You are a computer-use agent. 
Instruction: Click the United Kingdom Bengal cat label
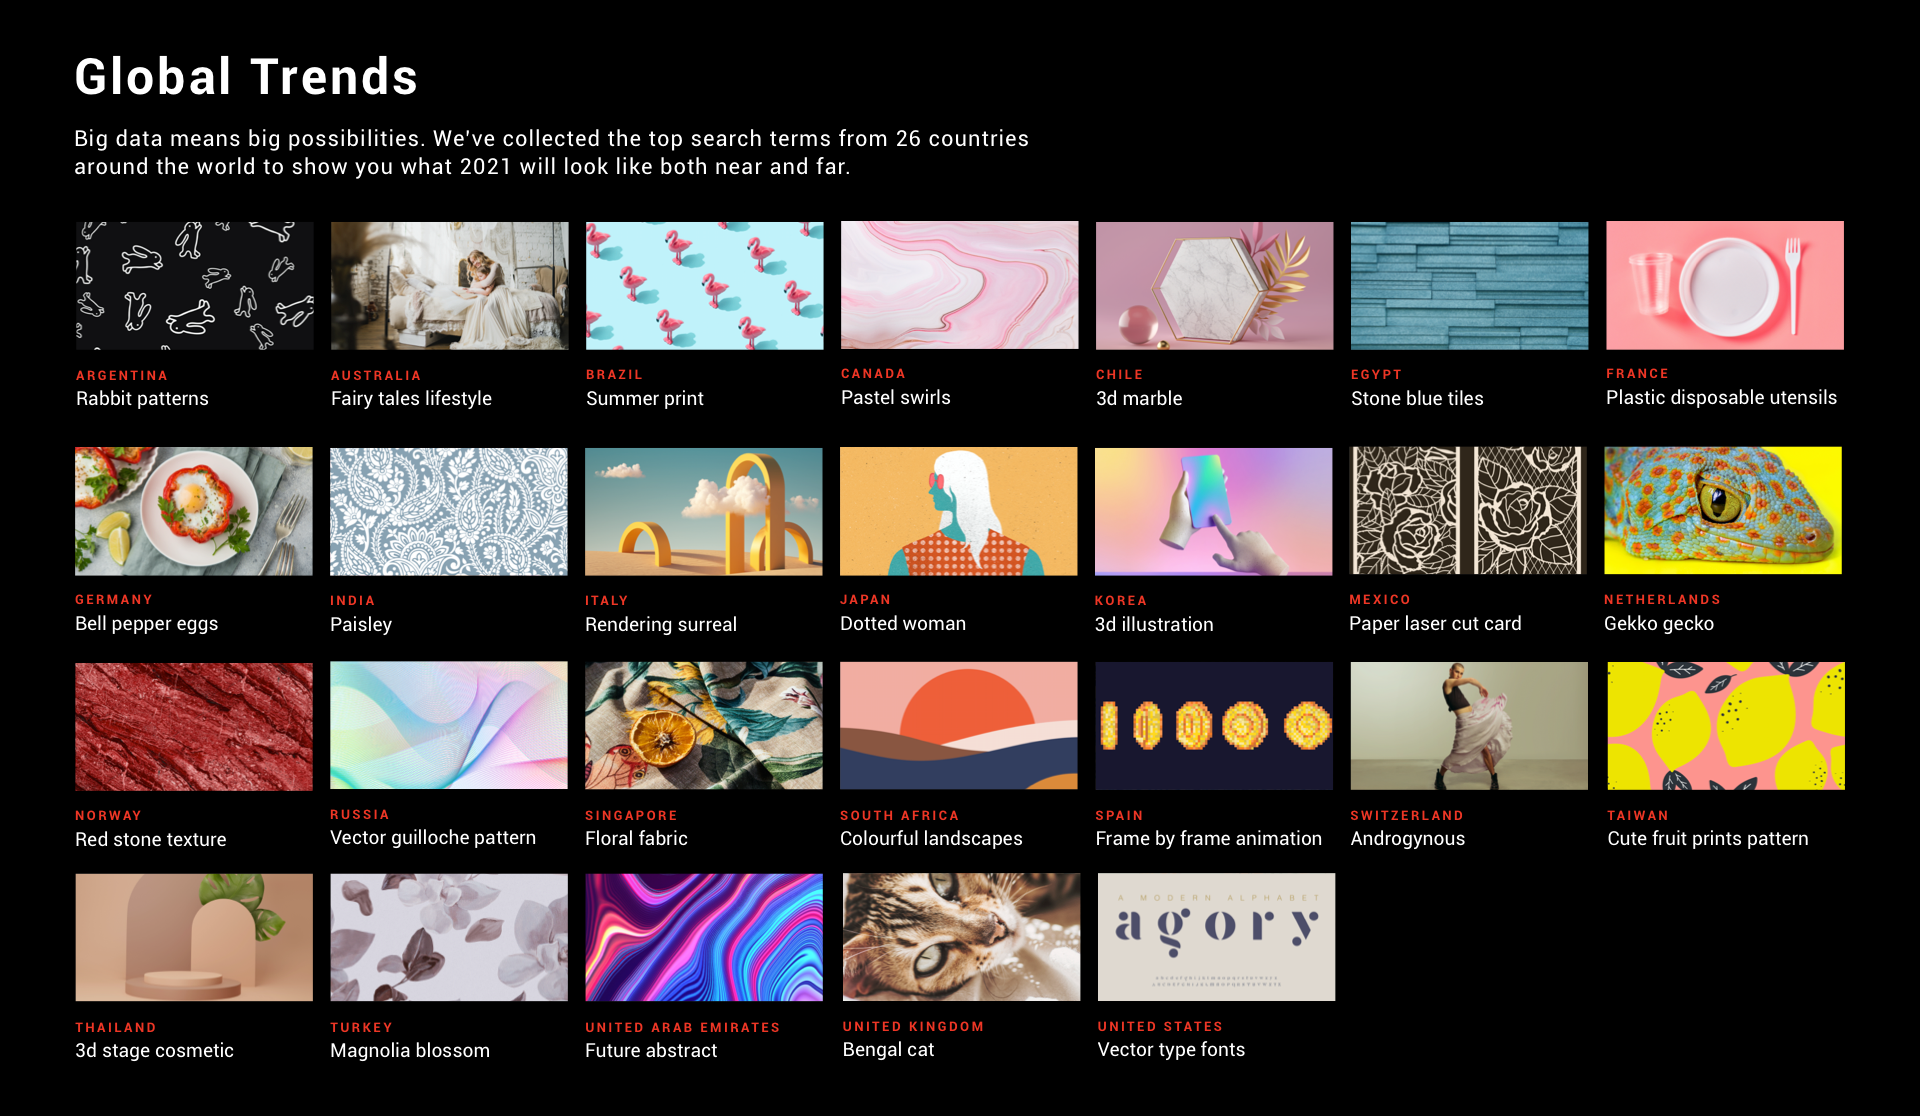tap(888, 1049)
